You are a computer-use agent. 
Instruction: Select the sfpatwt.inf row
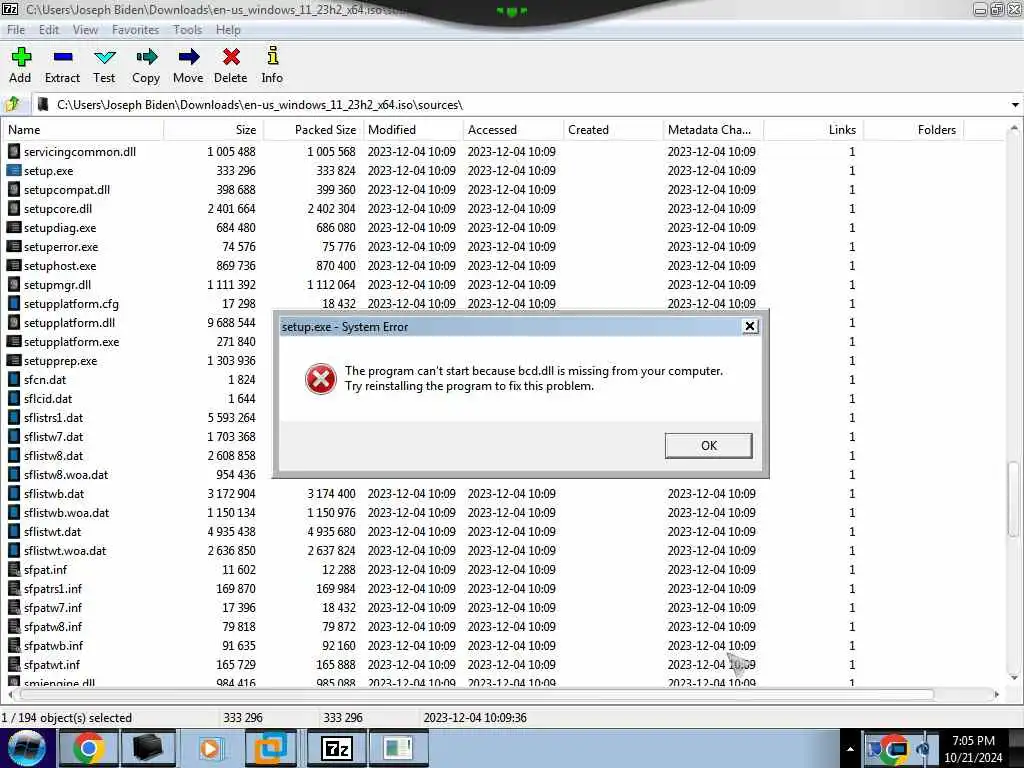pyautogui.click(x=503, y=664)
